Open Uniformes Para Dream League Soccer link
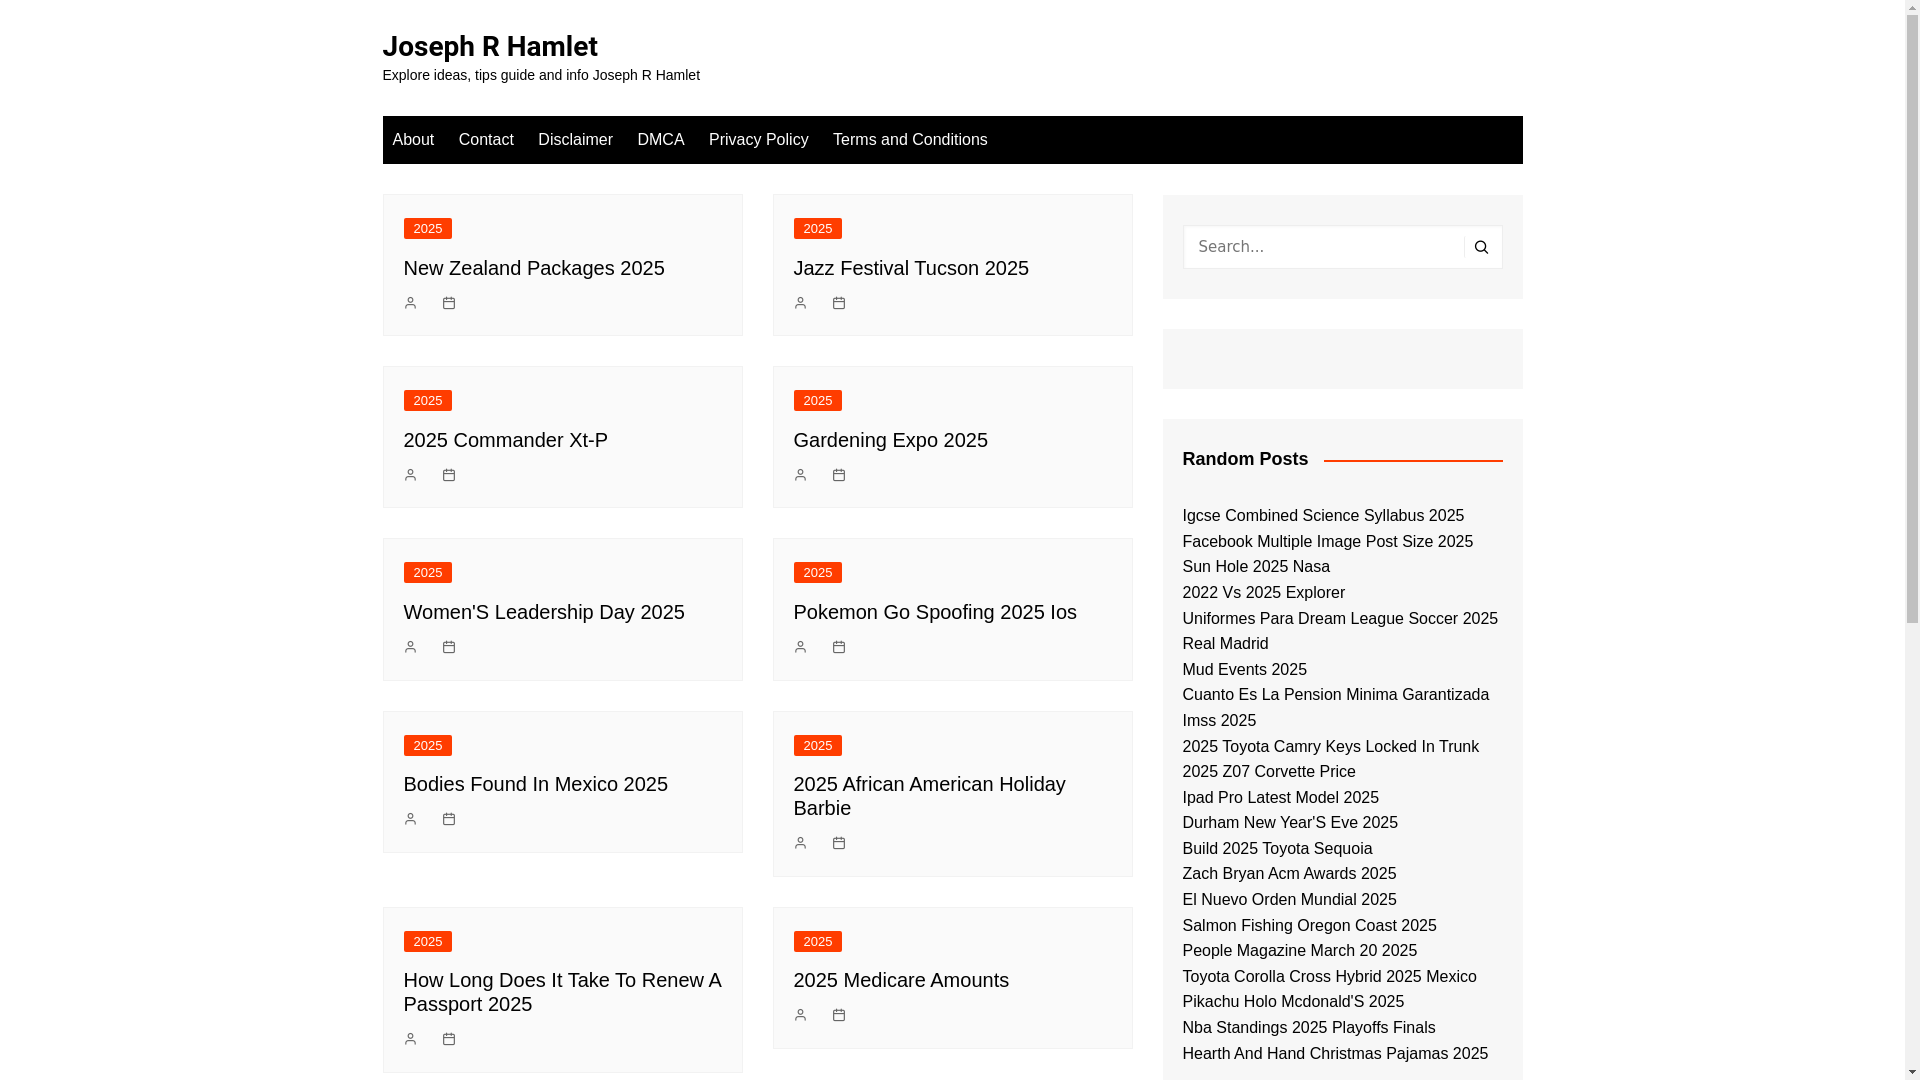The image size is (1920, 1080). pos(1340,631)
